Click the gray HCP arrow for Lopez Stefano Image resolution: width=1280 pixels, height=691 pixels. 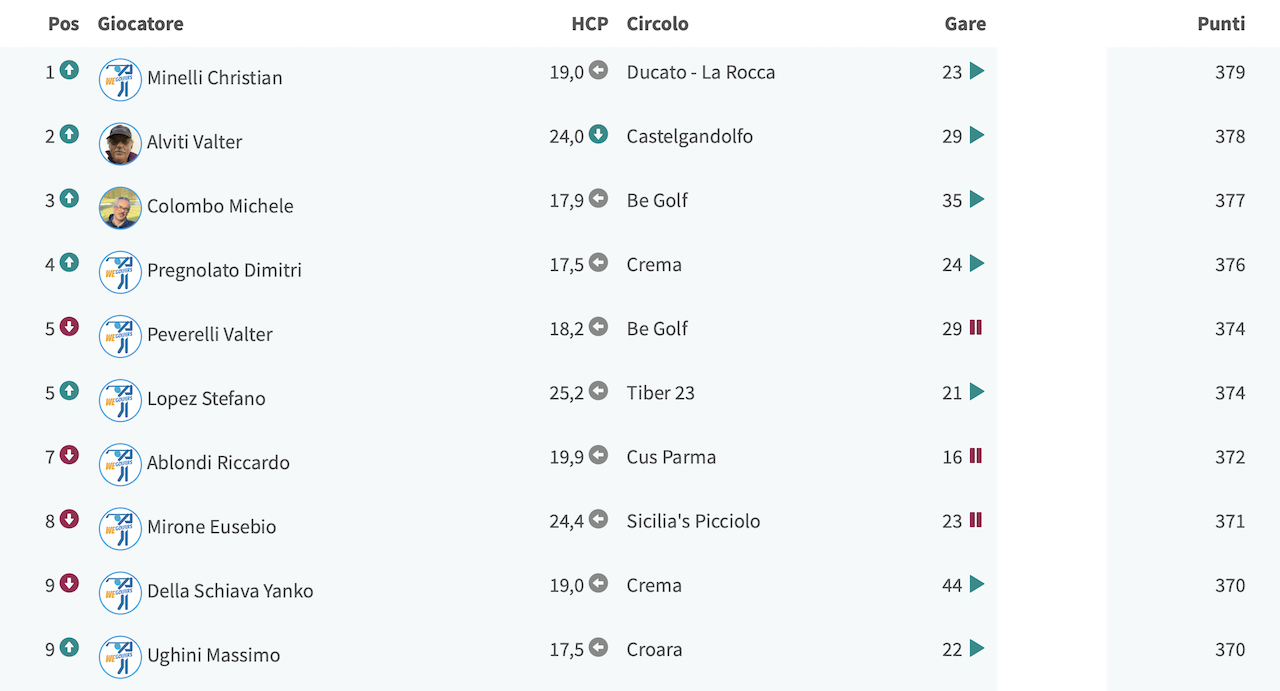[598, 391]
